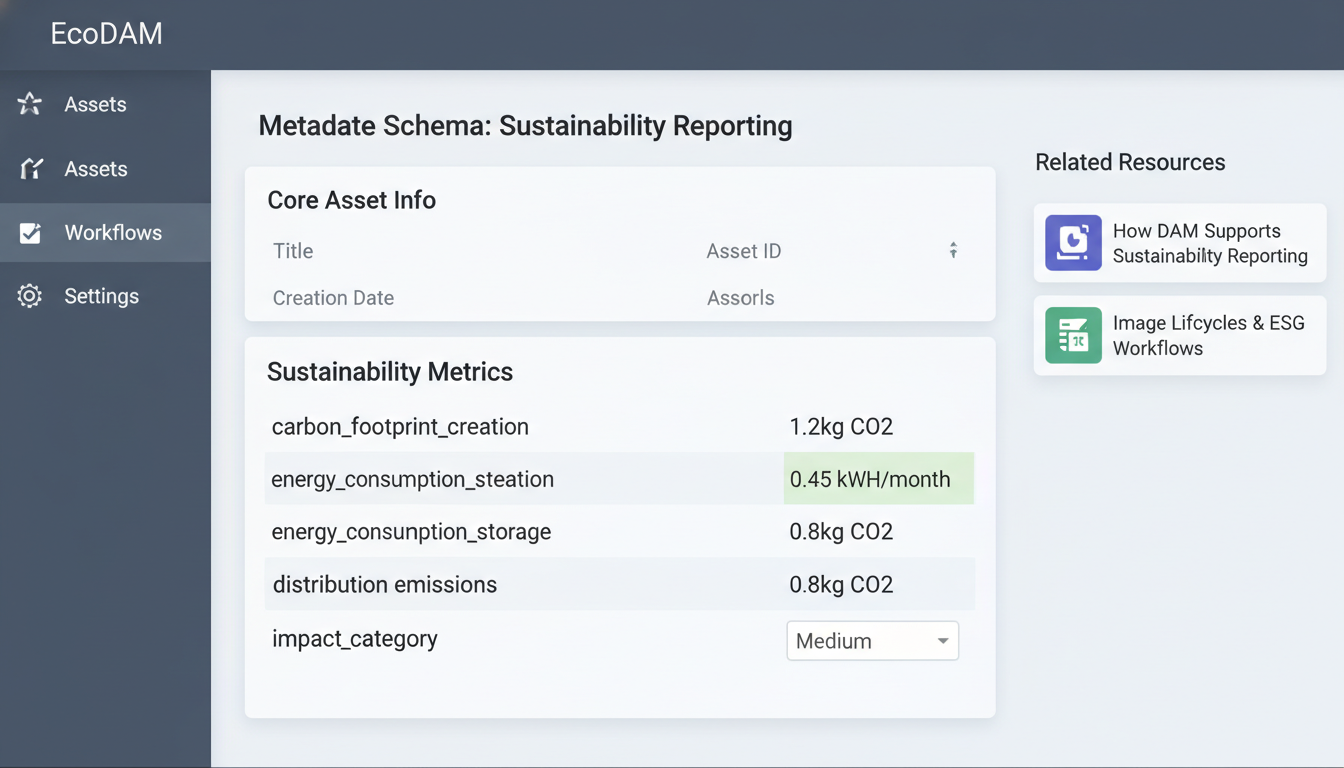The image size is (1344, 768).
Task: Open the How DAM Supports Sustainability Reporting resource
Action: point(1179,242)
